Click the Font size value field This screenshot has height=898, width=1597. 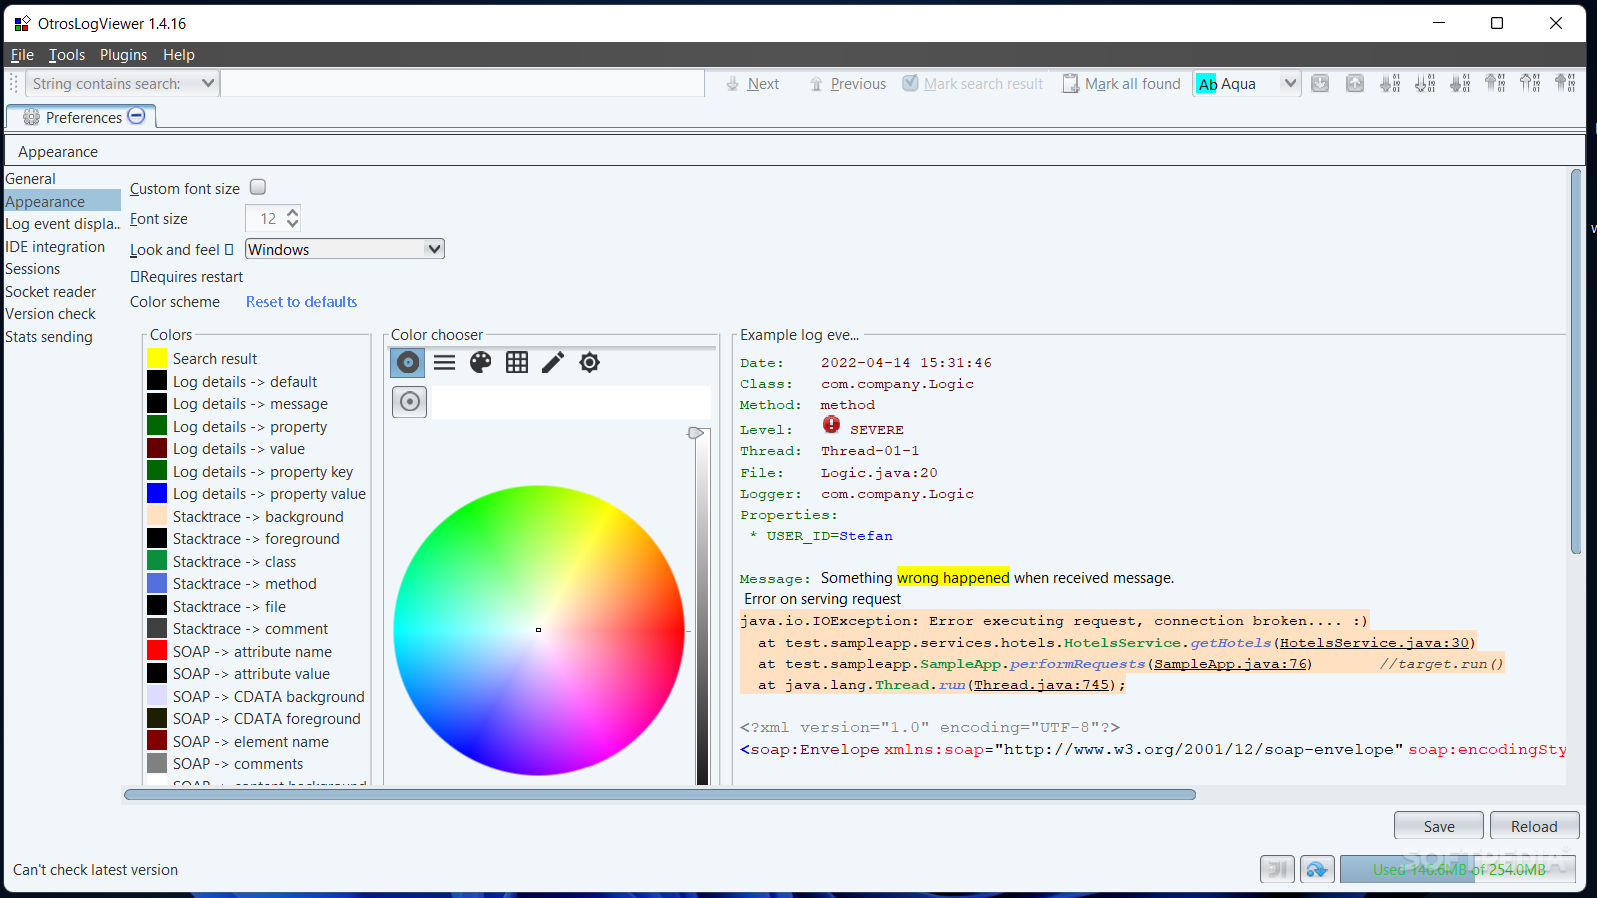click(x=265, y=218)
